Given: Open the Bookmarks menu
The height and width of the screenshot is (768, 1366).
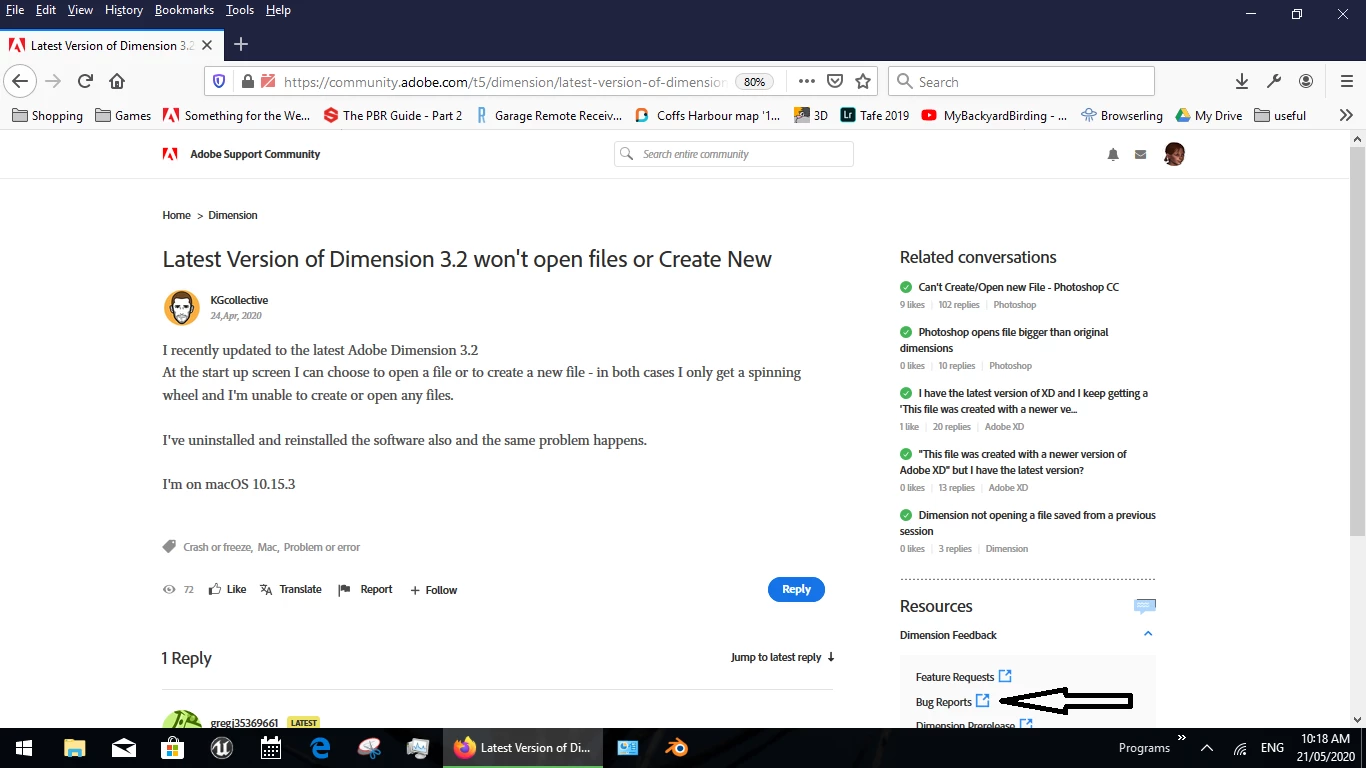Looking at the screenshot, I should [184, 10].
